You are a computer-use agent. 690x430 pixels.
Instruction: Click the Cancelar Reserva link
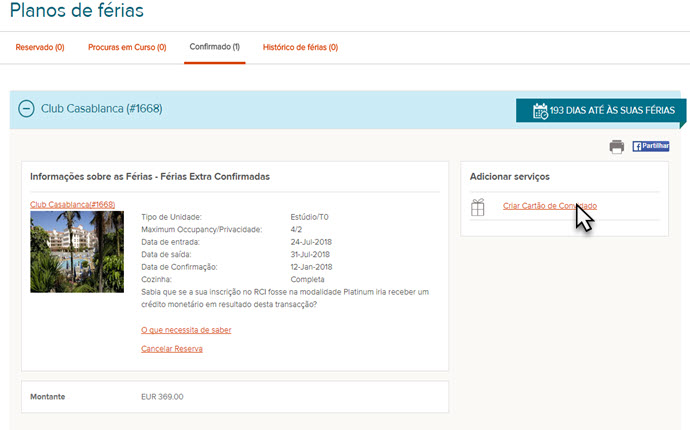[172, 349]
